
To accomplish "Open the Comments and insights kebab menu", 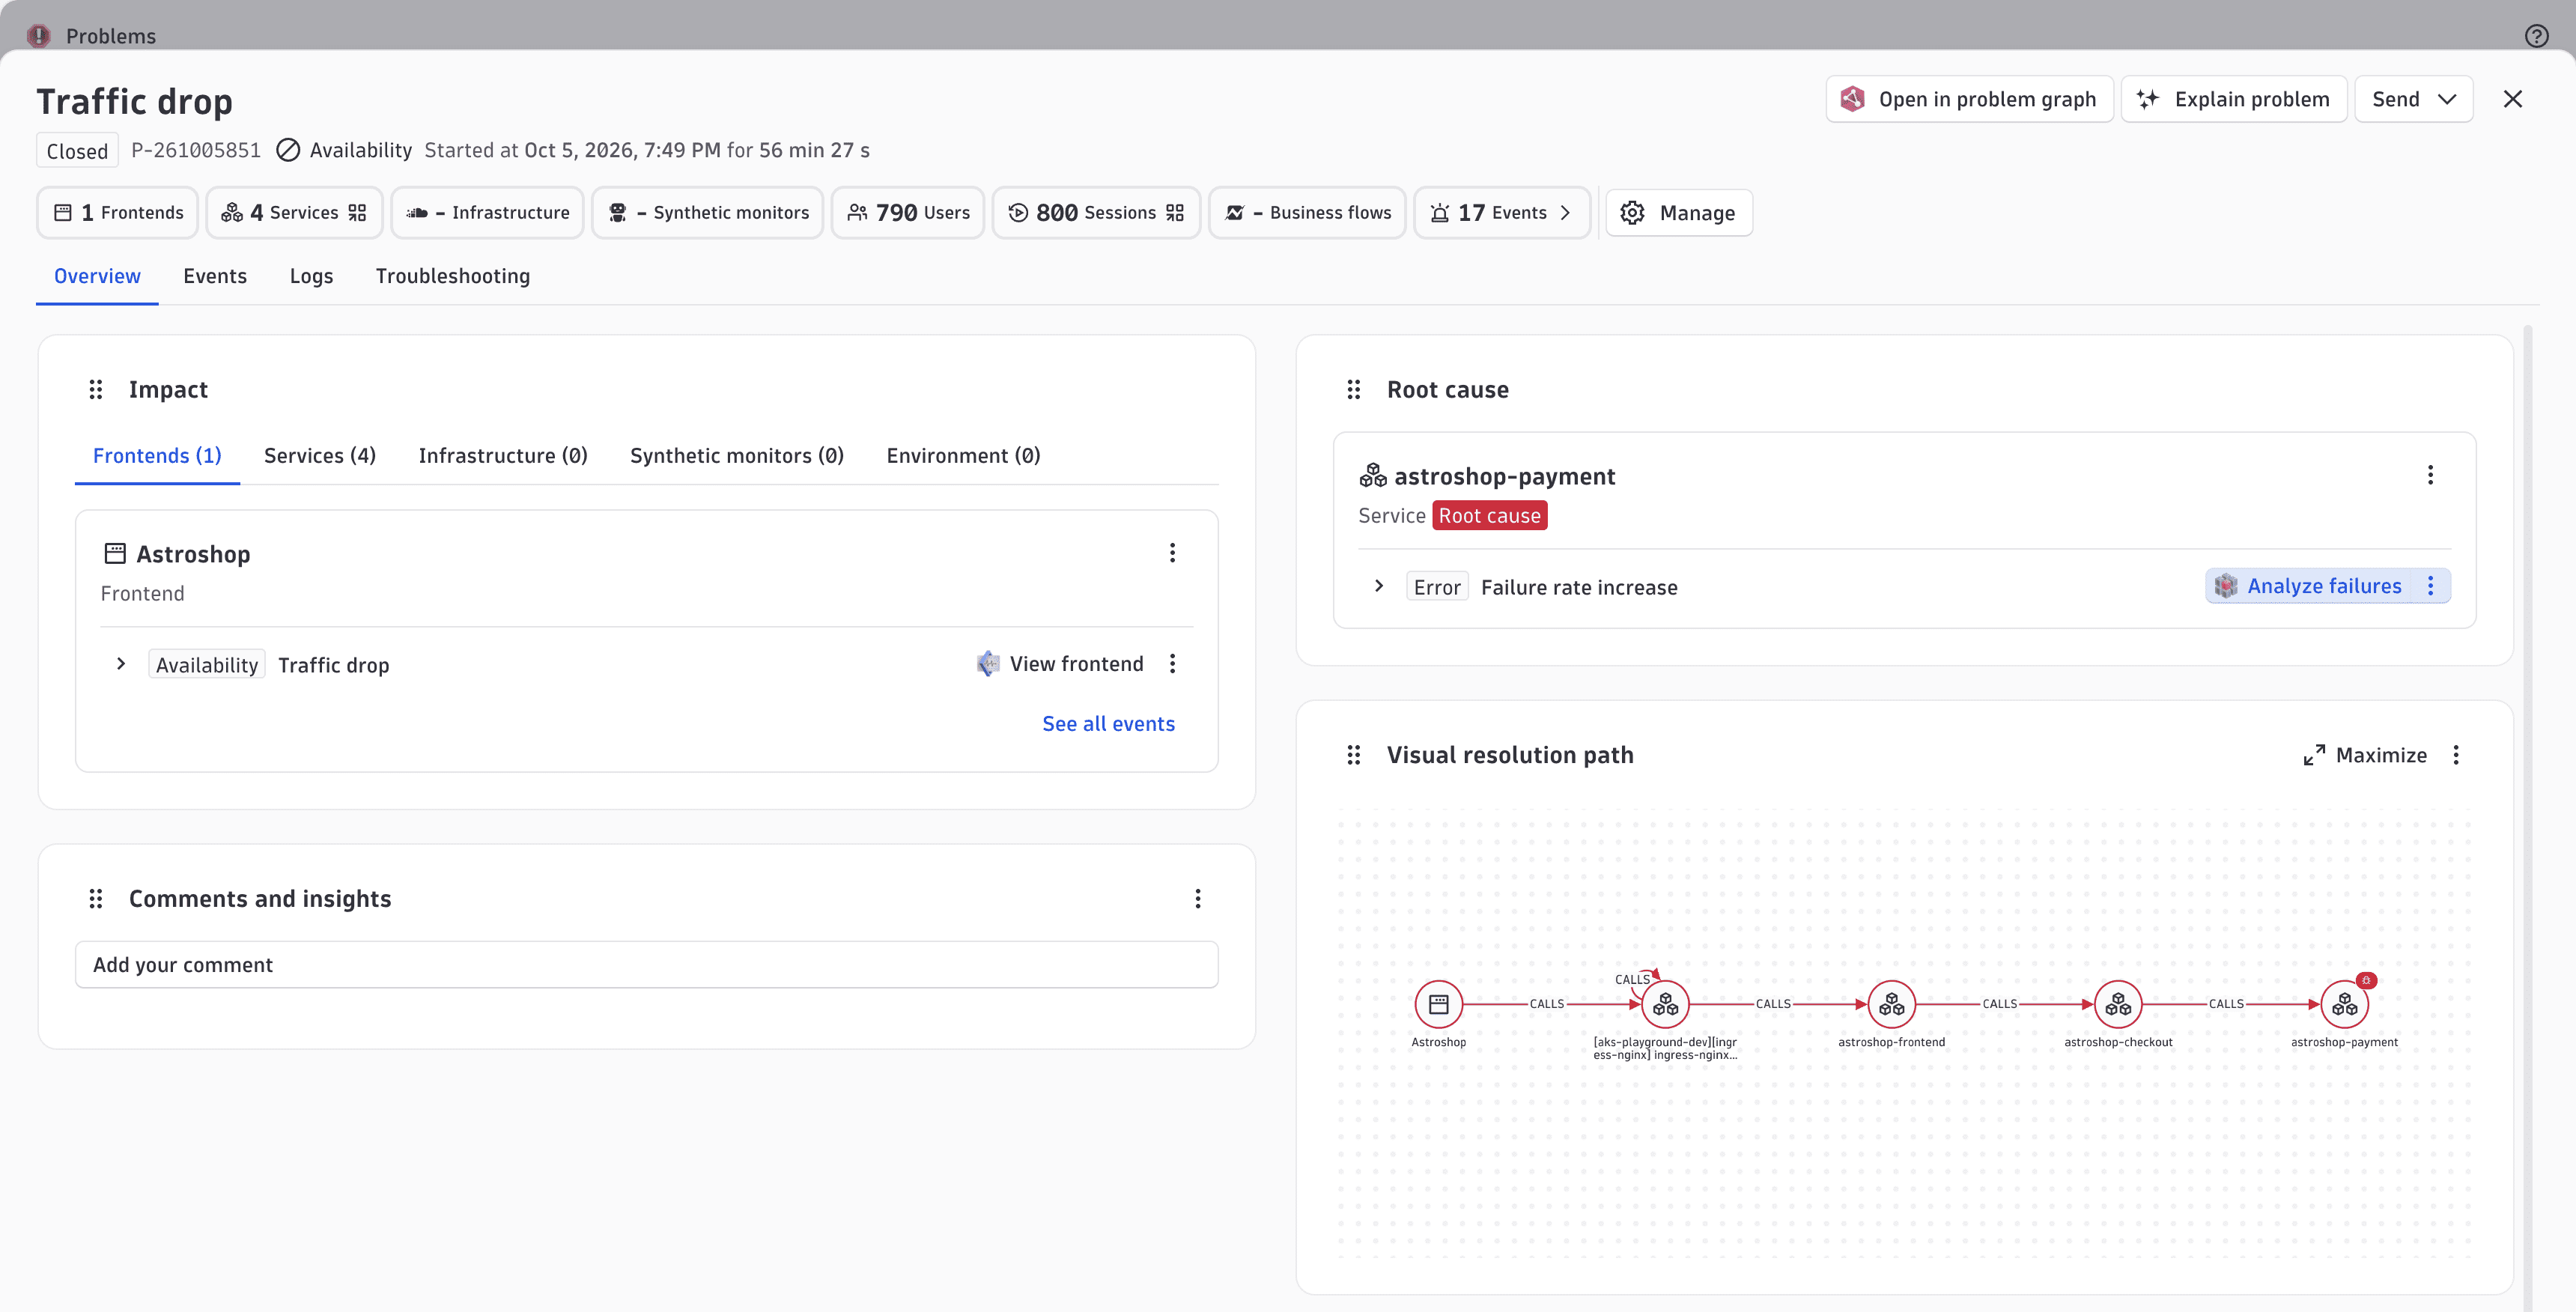I will click(1197, 899).
